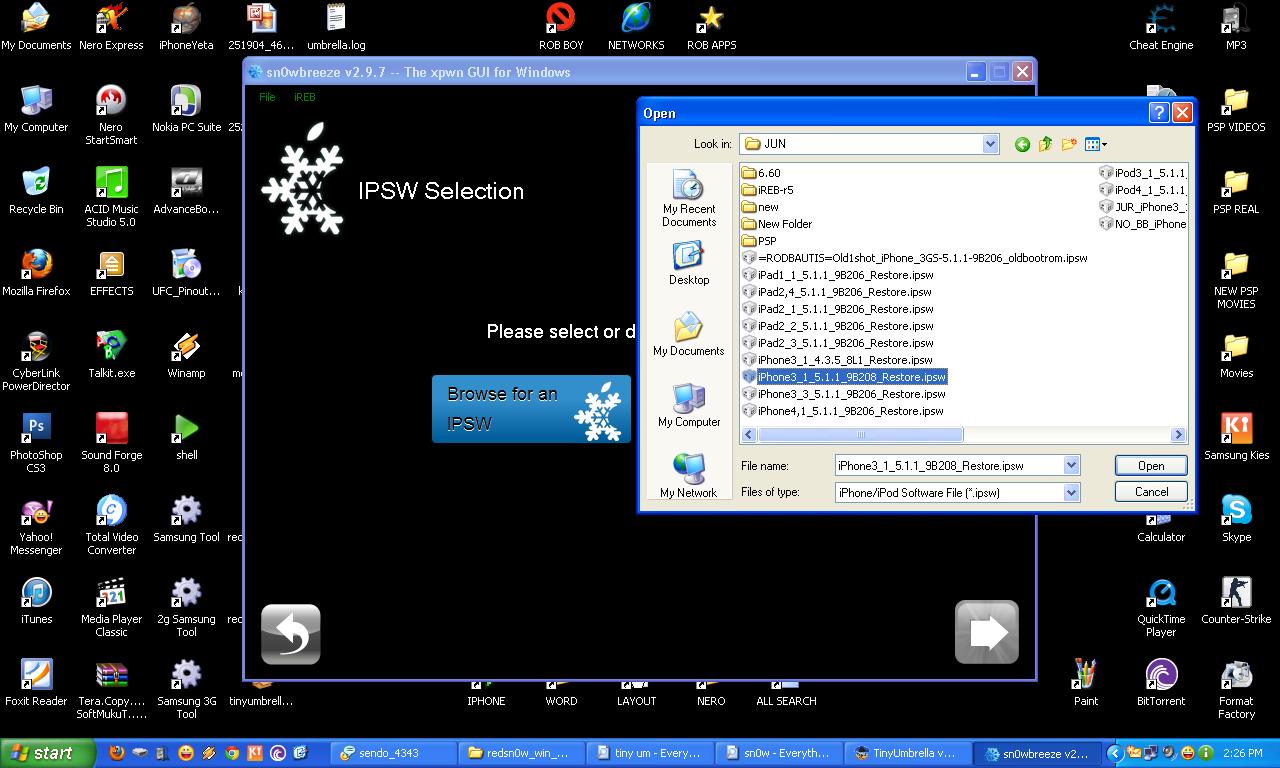Select iPhone4,1_5.1.1_9B206_Restore.ipsw file
1280x768 pixels.
[x=843, y=411]
